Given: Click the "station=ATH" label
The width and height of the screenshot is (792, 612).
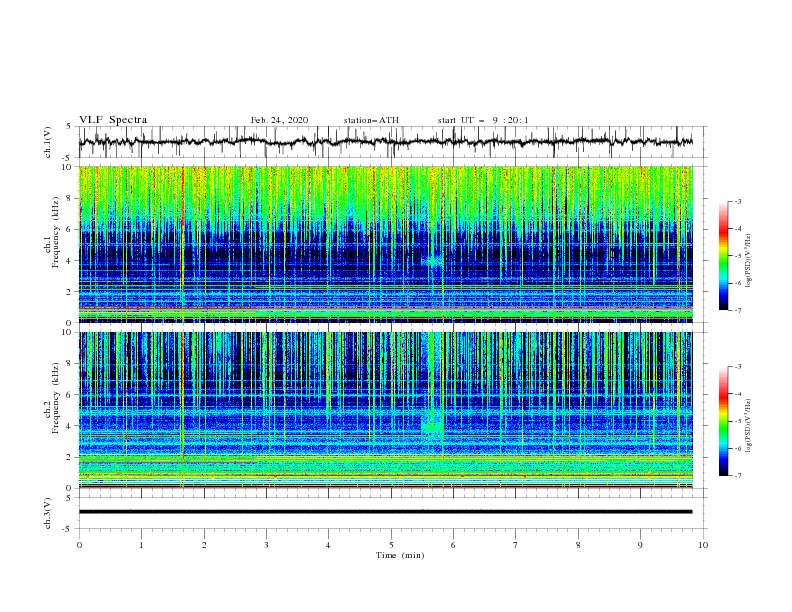Looking at the screenshot, I should (371, 120).
